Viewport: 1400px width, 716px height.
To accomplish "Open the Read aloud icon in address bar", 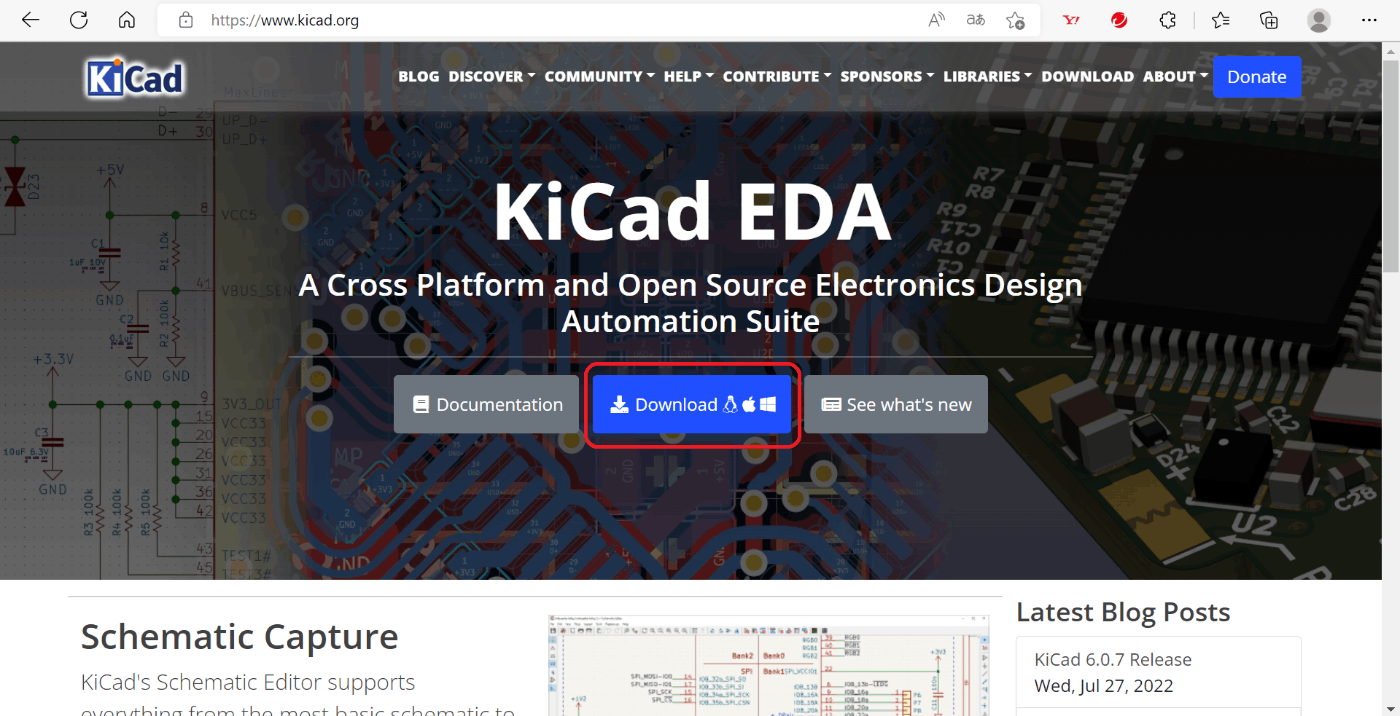I will [937, 20].
